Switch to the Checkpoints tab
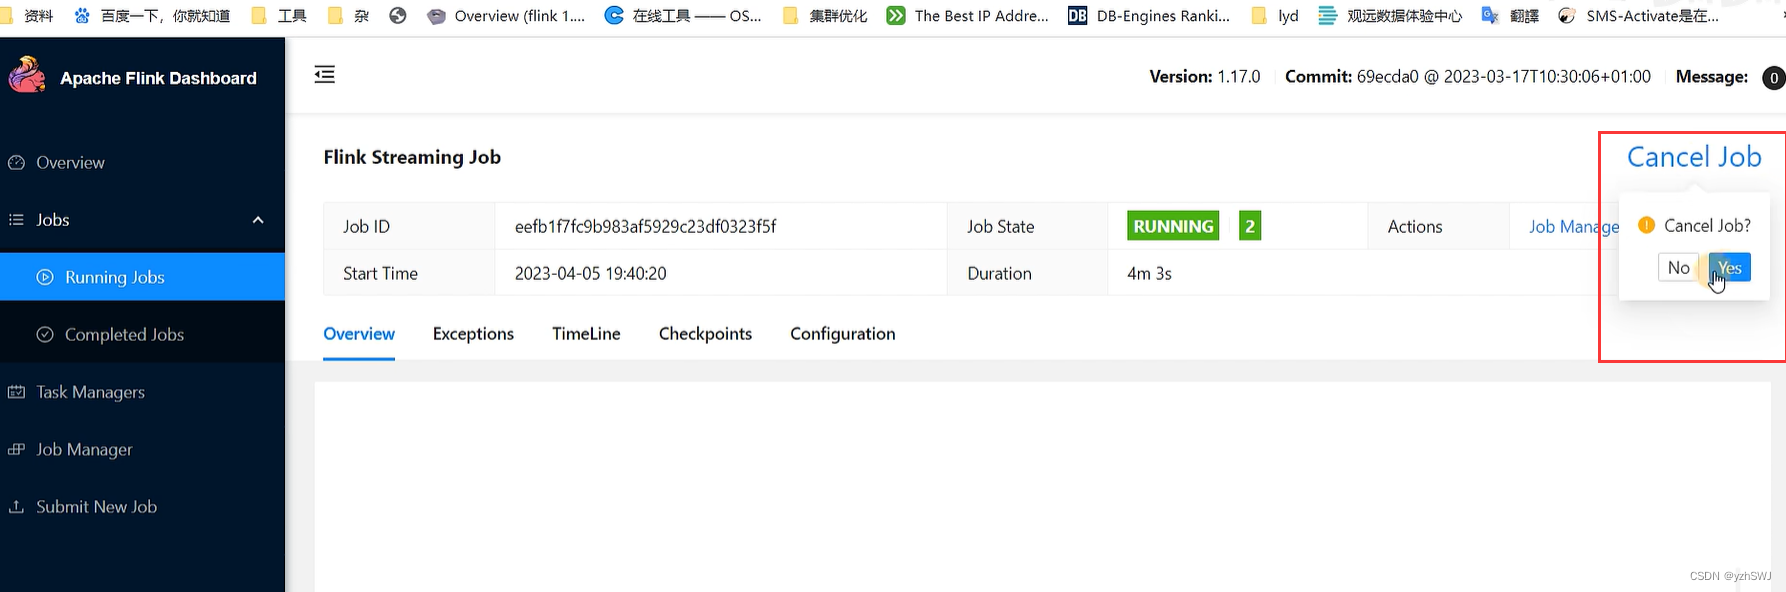 click(705, 334)
